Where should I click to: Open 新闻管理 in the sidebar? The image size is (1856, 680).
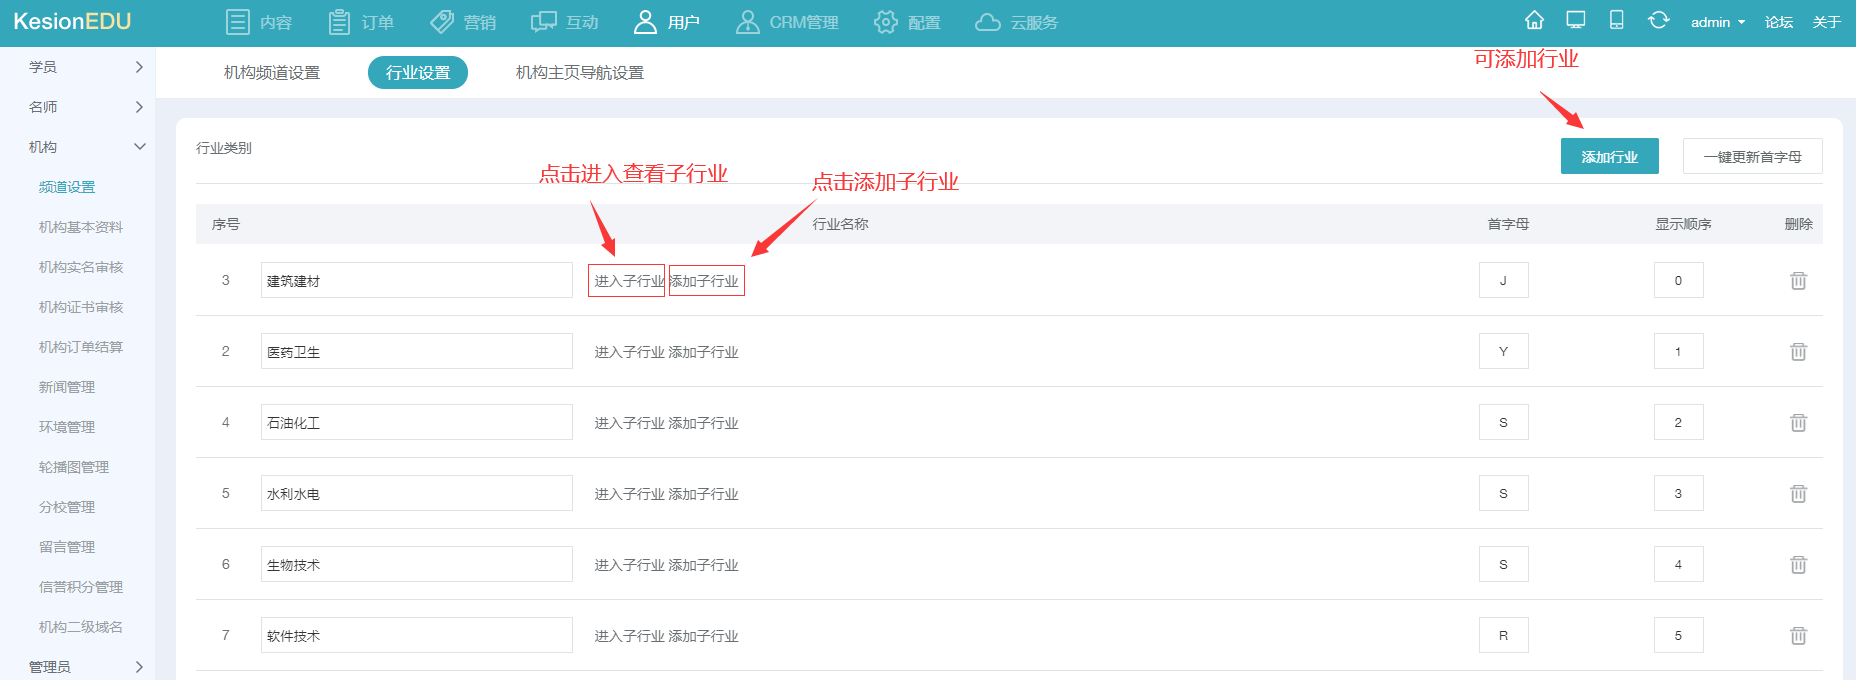coord(67,387)
